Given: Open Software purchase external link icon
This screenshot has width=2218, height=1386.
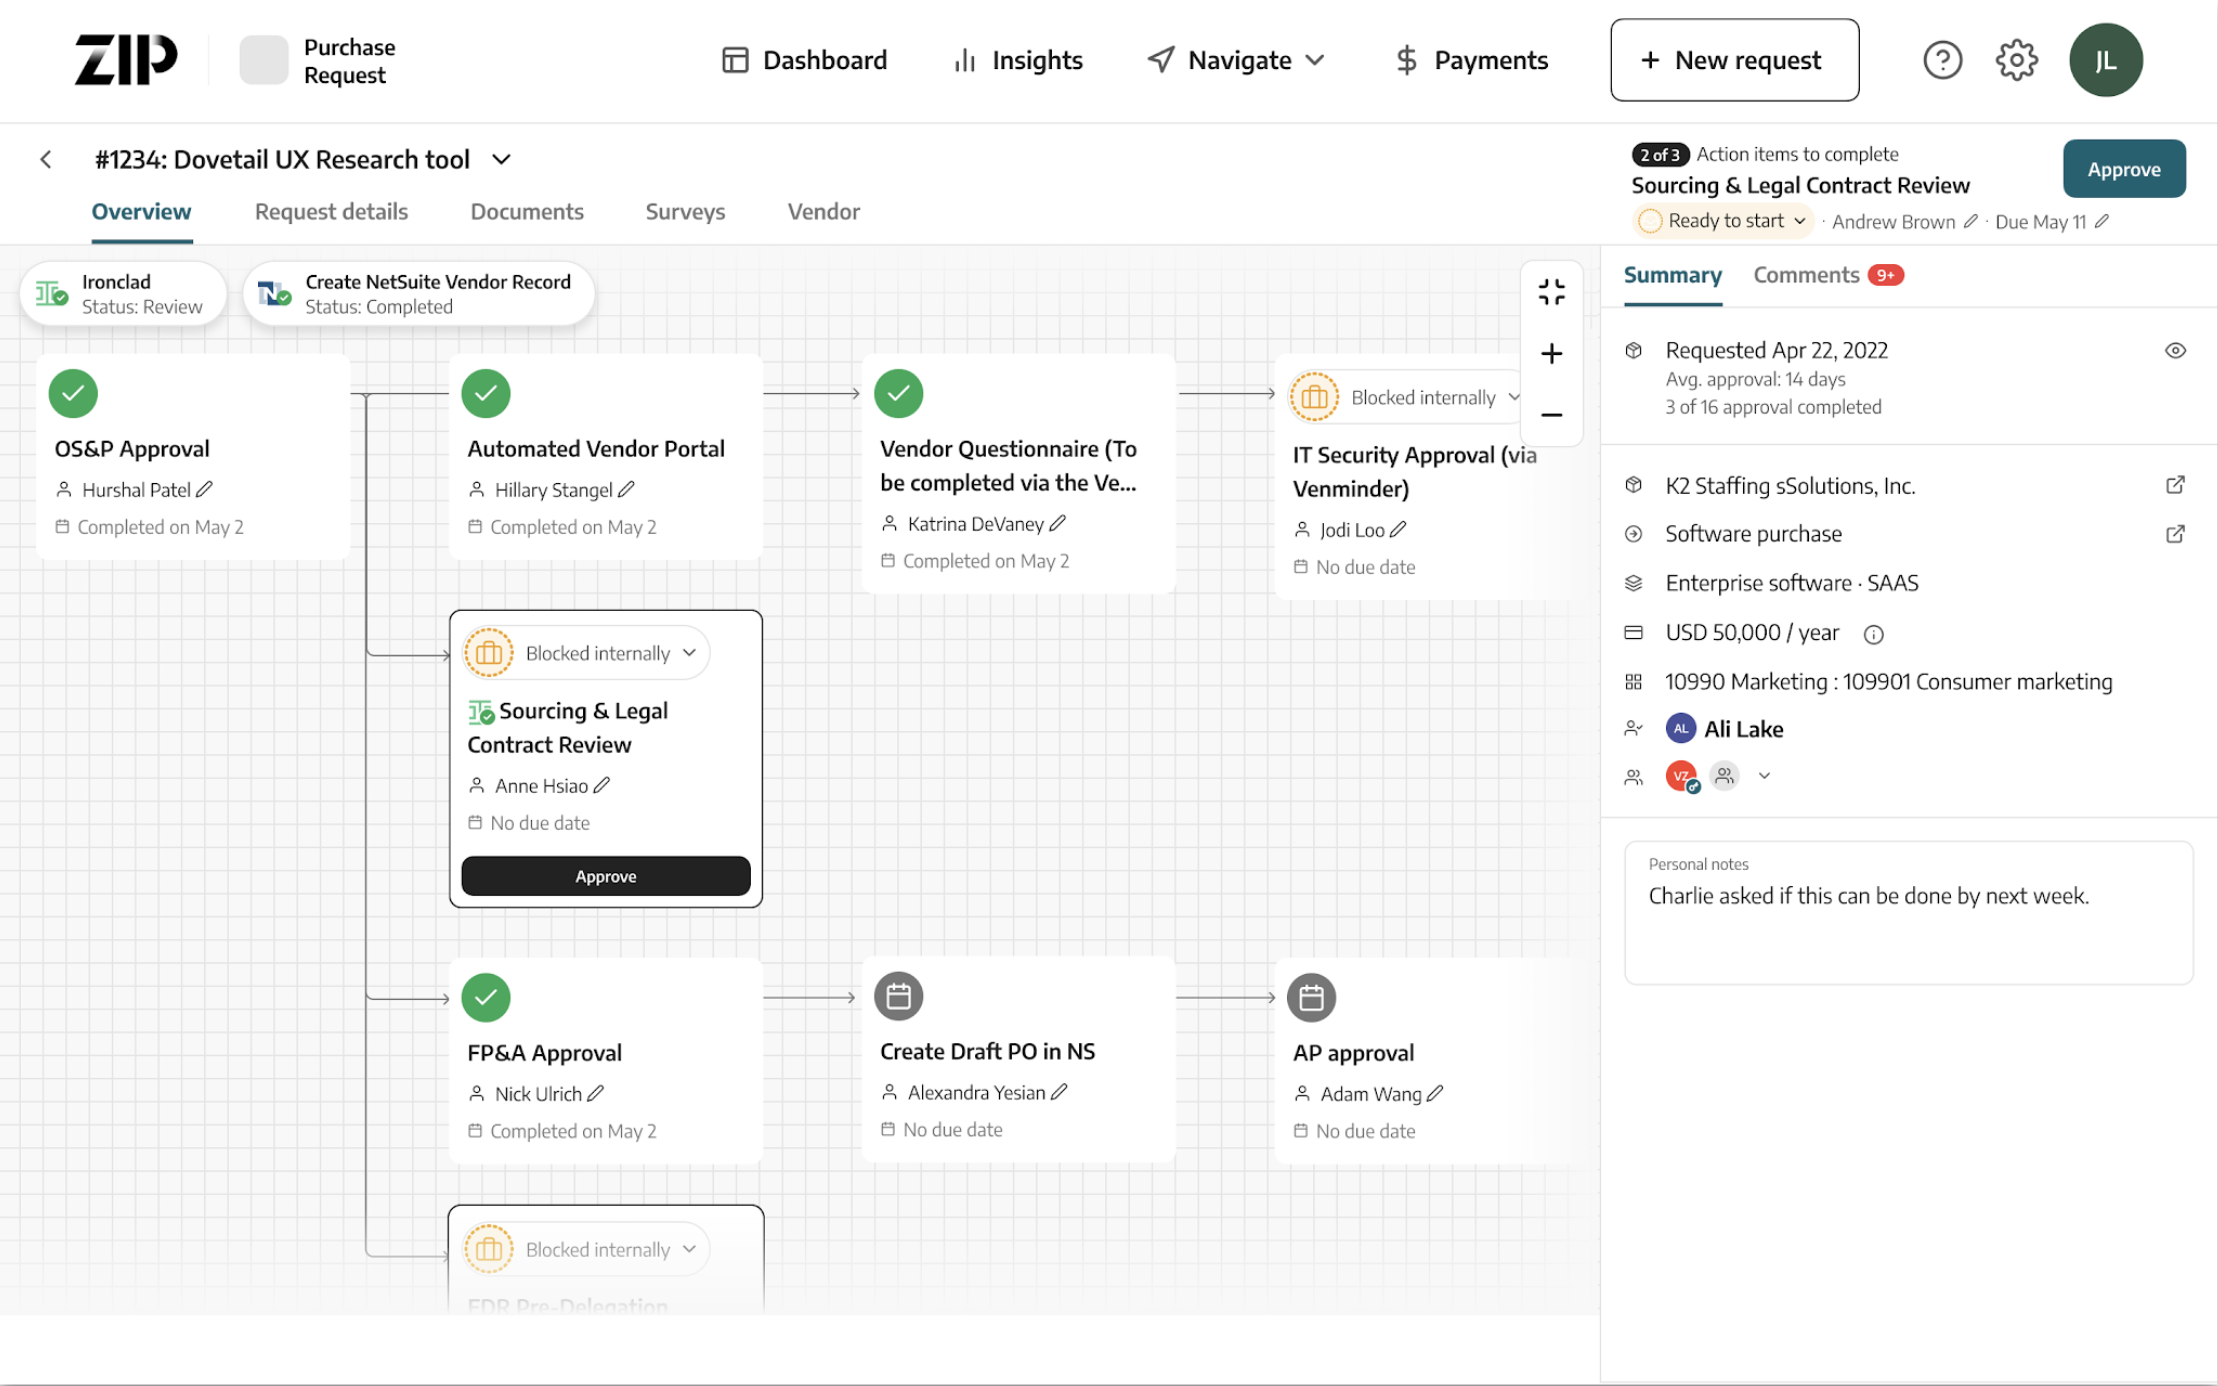Looking at the screenshot, I should click(2175, 534).
